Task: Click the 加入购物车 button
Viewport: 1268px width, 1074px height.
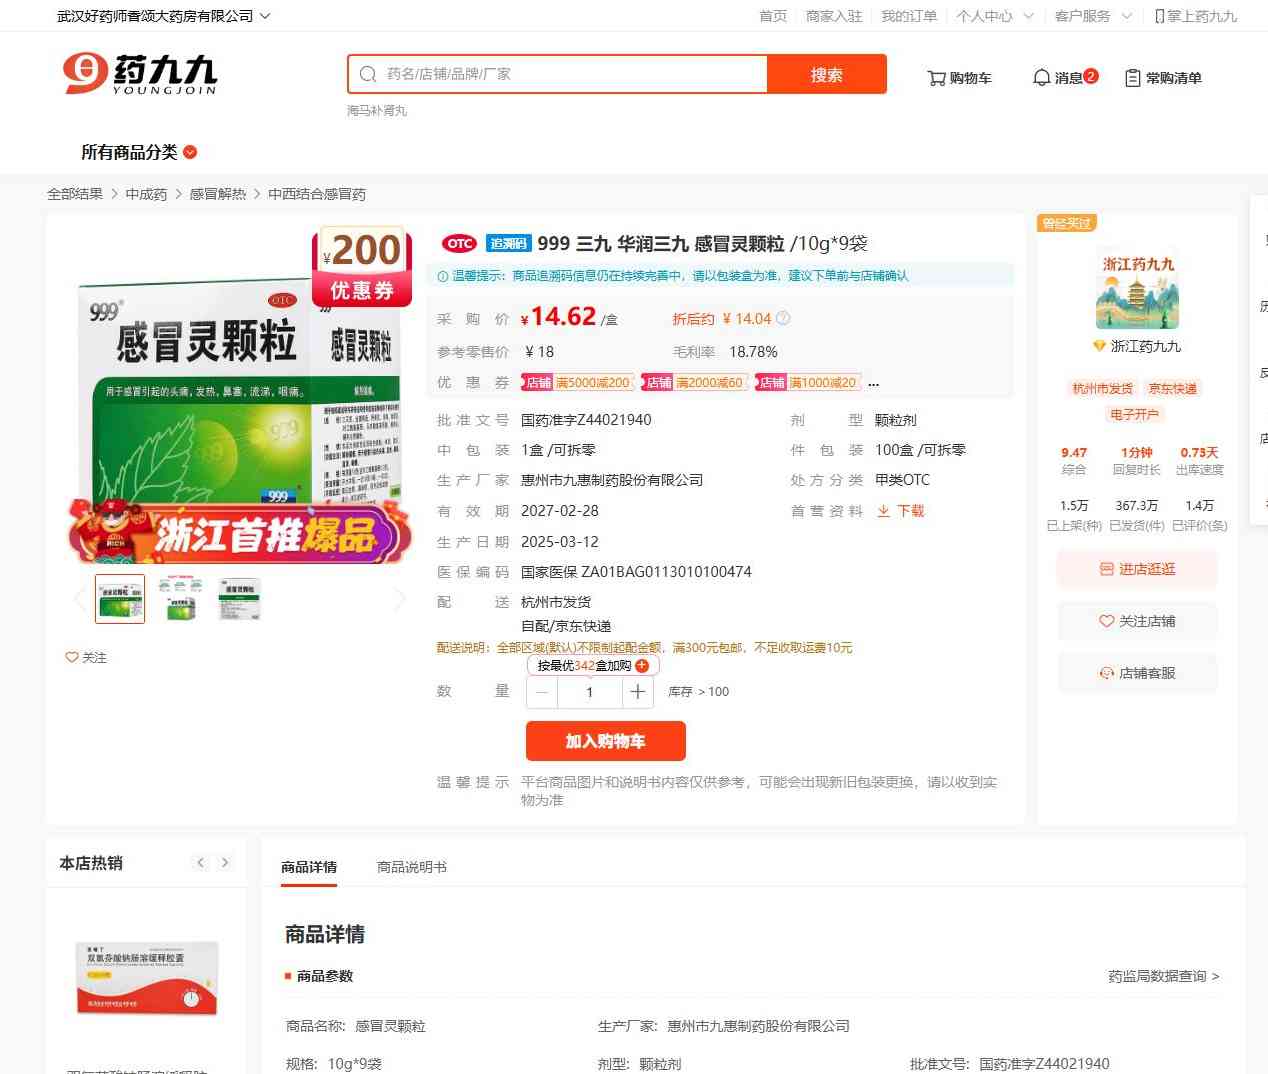Action: click(605, 741)
